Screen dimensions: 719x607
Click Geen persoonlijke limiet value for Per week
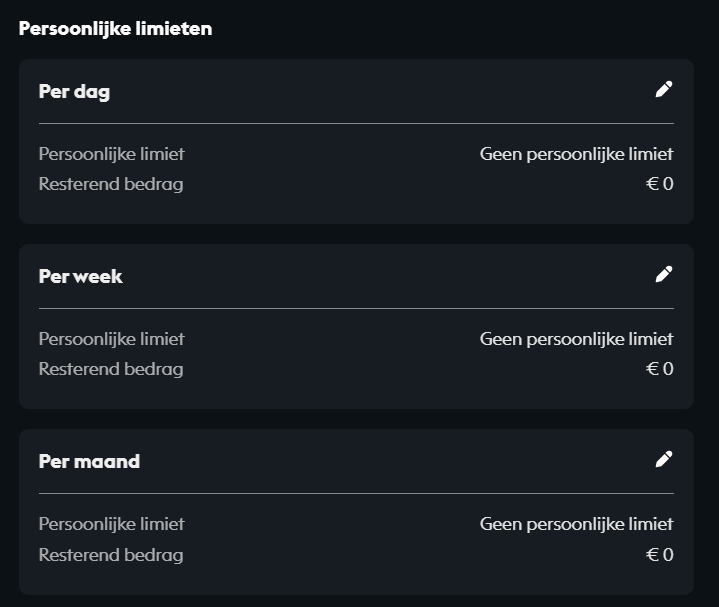tap(576, 339)
